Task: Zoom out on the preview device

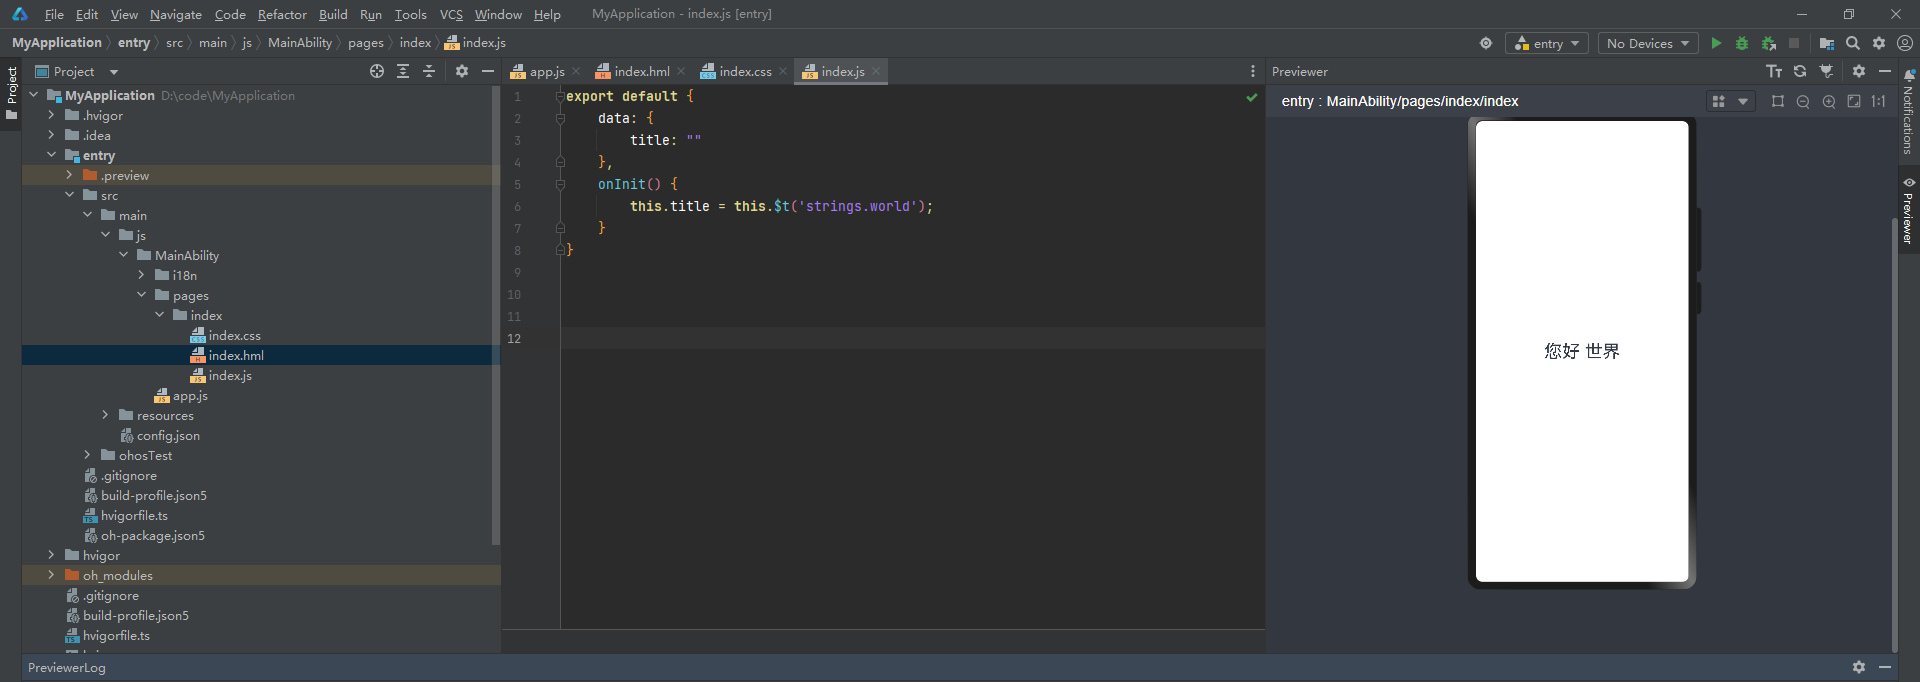Action: tap(1803, 101)
